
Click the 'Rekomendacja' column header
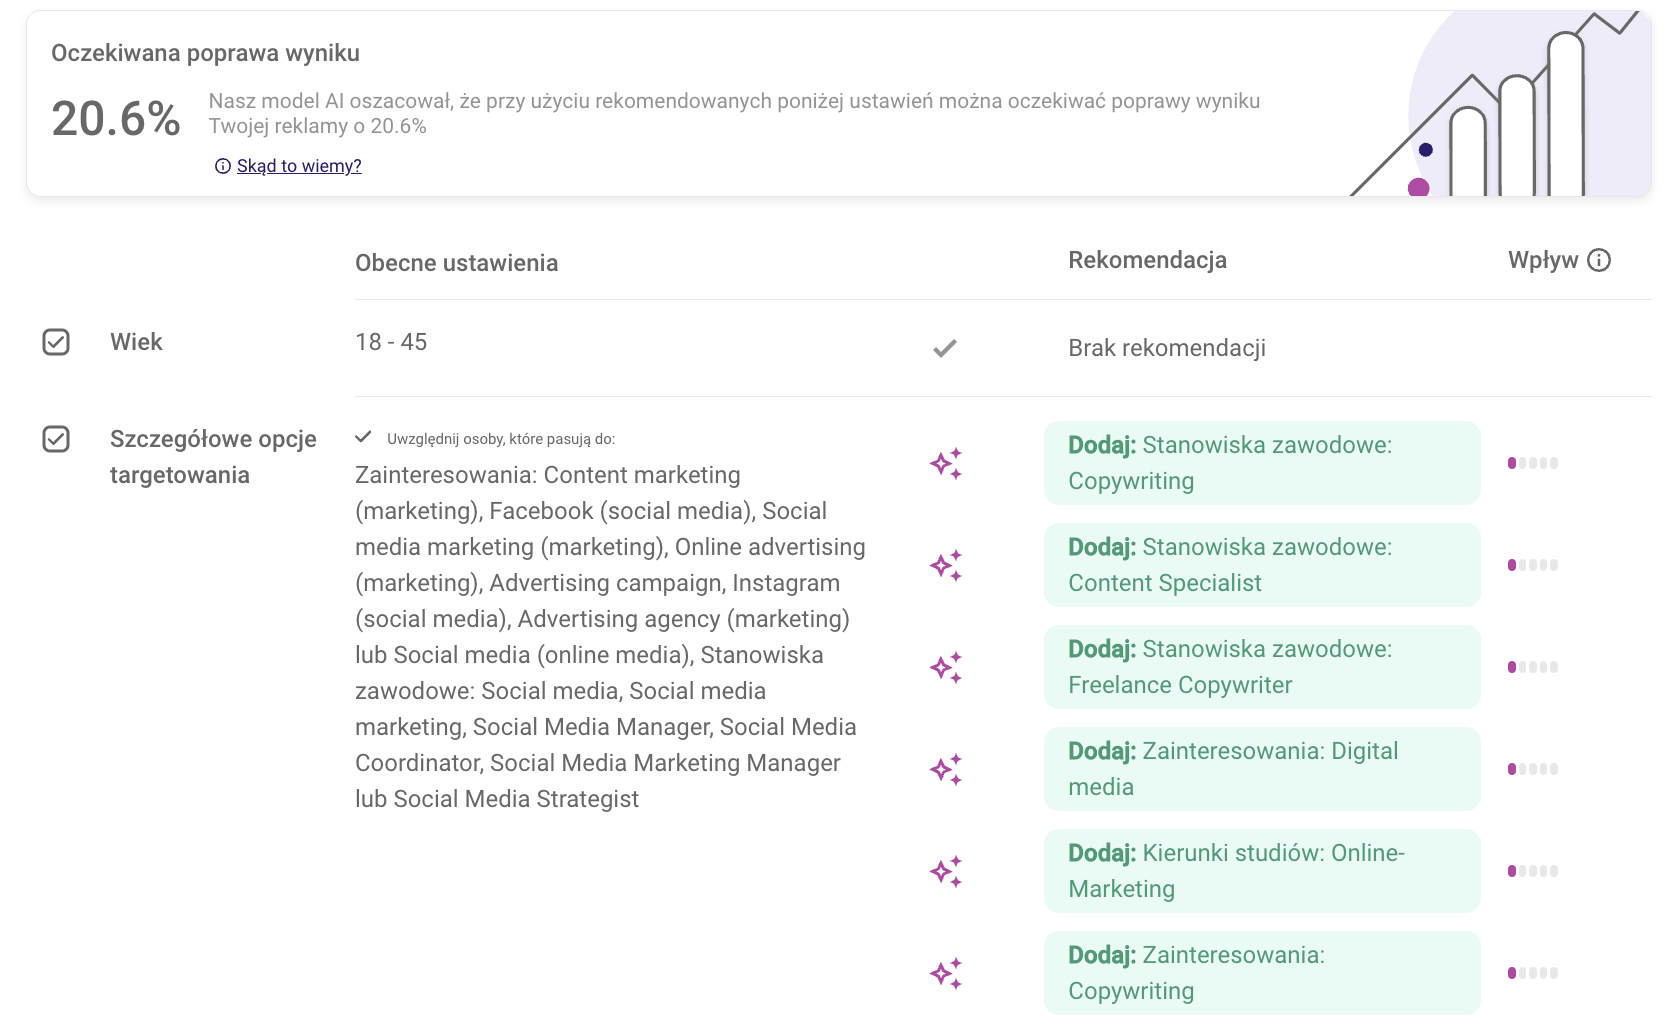[x=1147, y=260]
